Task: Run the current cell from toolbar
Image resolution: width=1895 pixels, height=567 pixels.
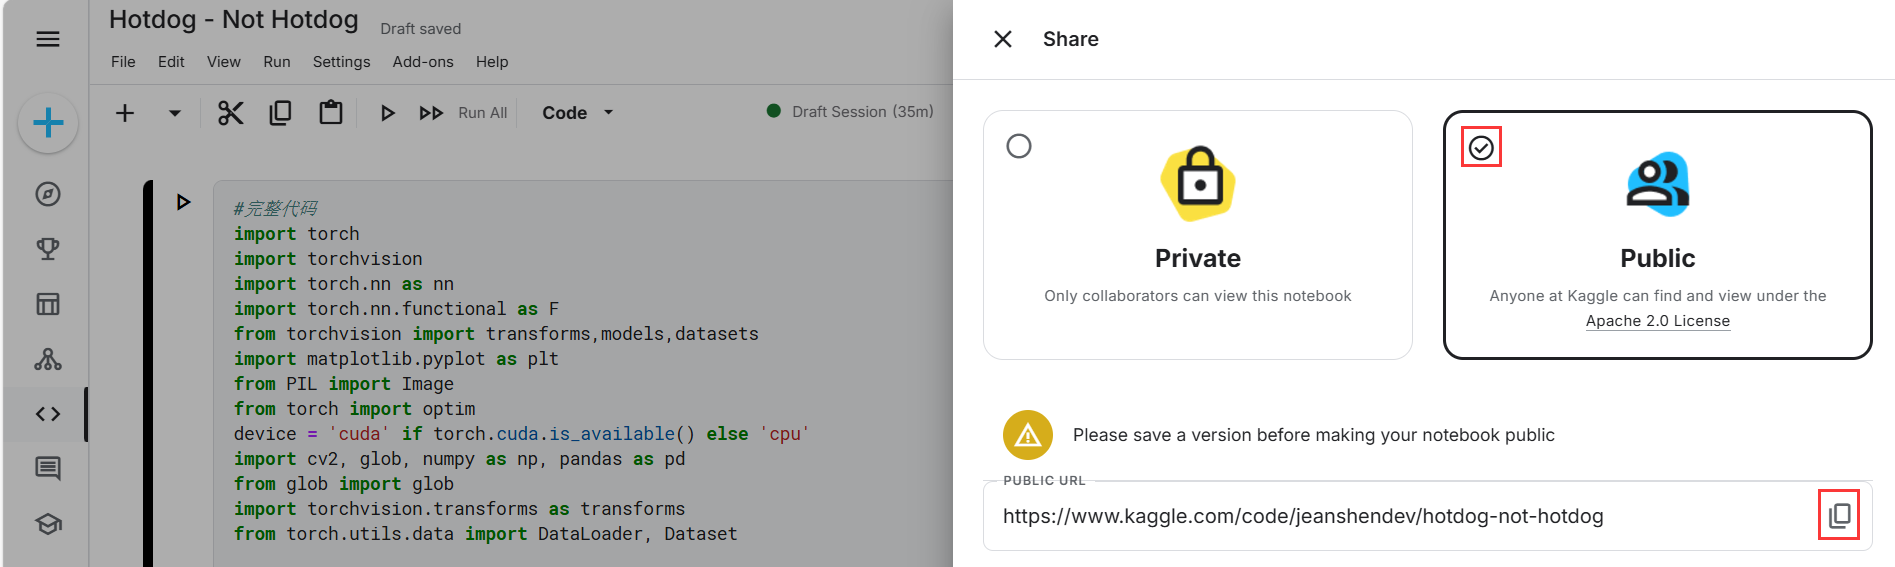Action: [x=387, y=113]
